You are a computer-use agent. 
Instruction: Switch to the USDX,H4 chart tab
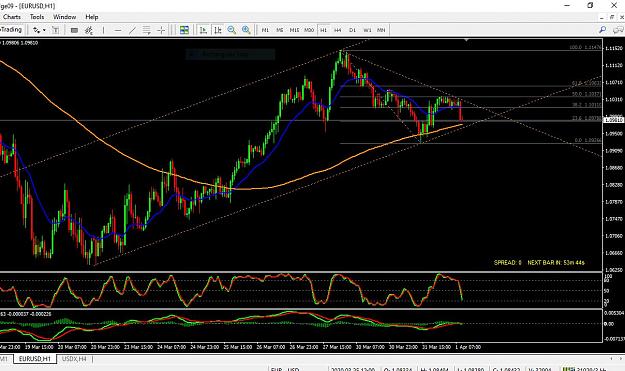point(74,359)
